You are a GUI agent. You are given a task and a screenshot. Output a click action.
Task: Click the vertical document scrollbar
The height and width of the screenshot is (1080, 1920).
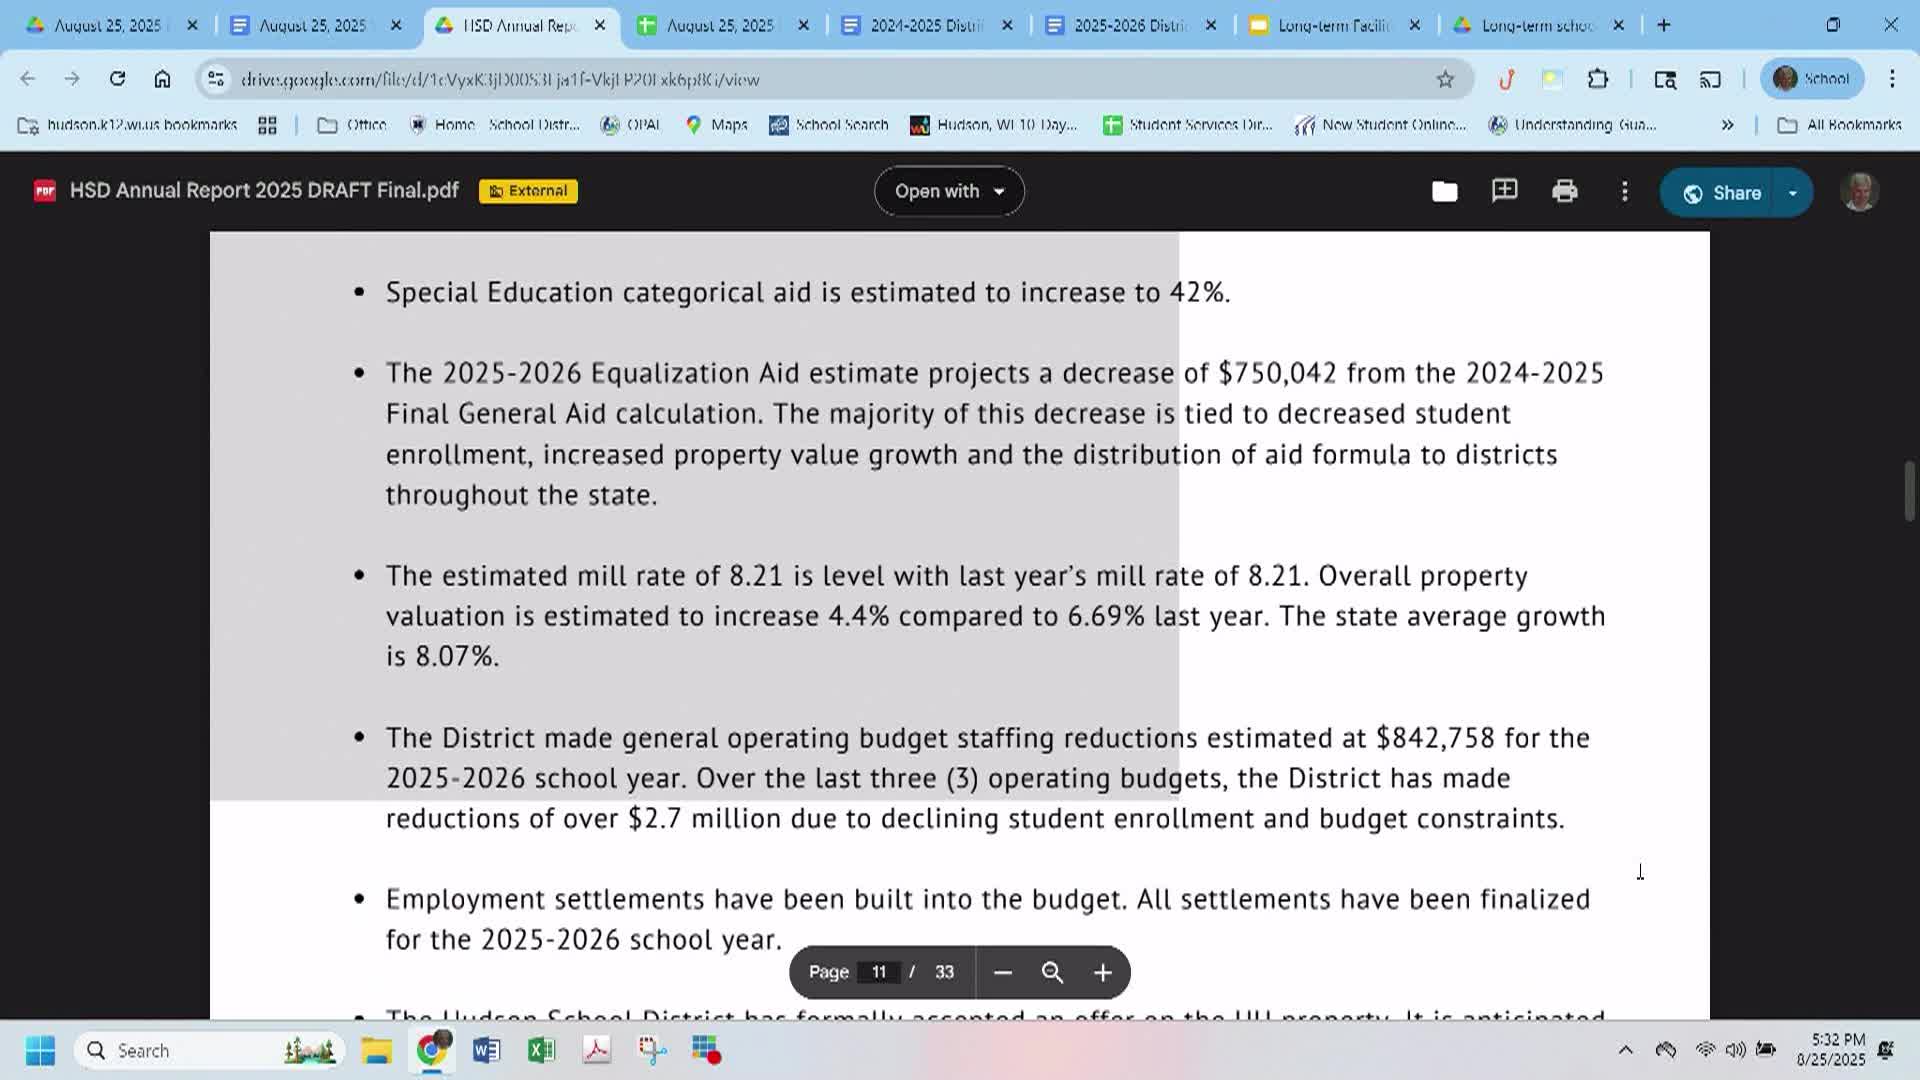[1909, 490]
